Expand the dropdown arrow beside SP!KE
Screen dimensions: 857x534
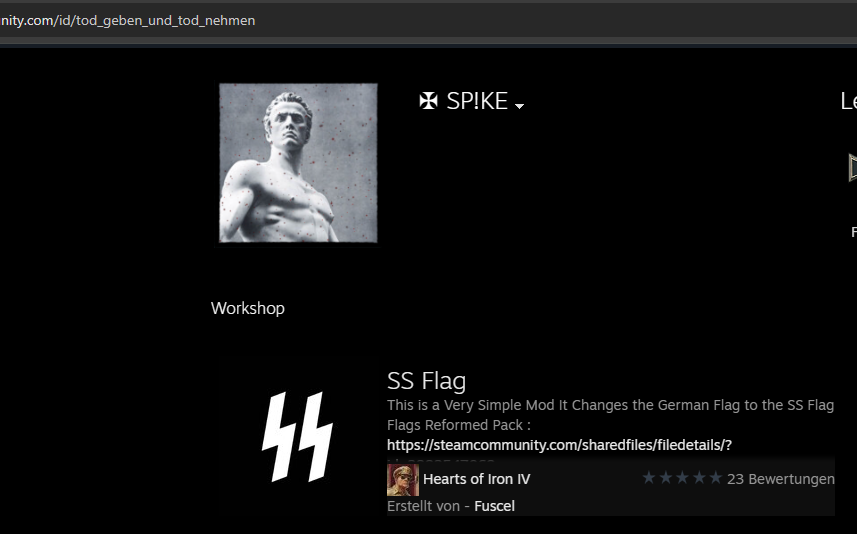519,106
